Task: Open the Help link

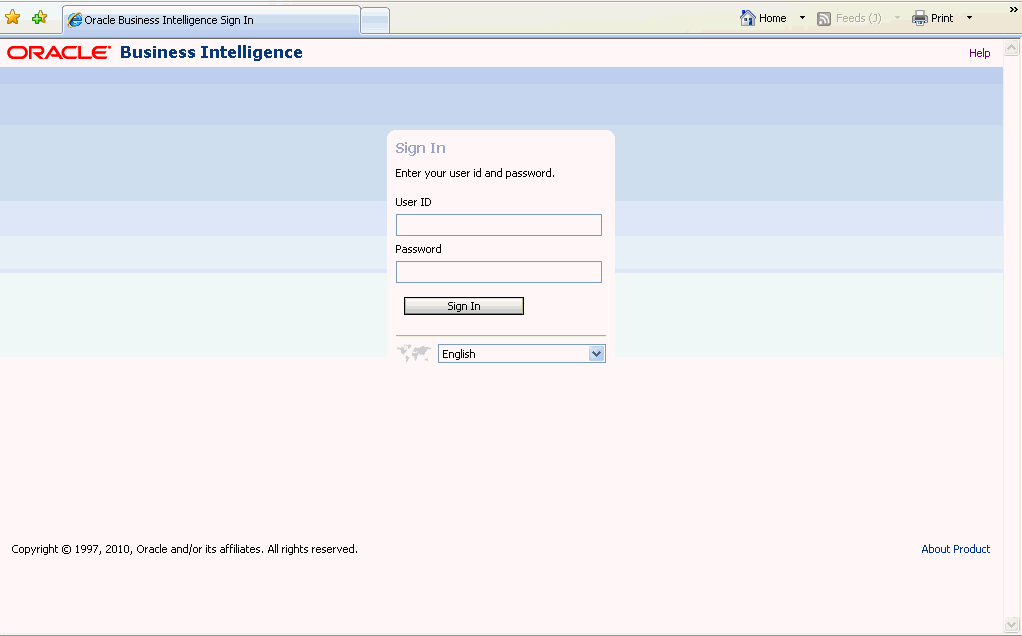Action: pyautogui.click(x=979, y=53)
